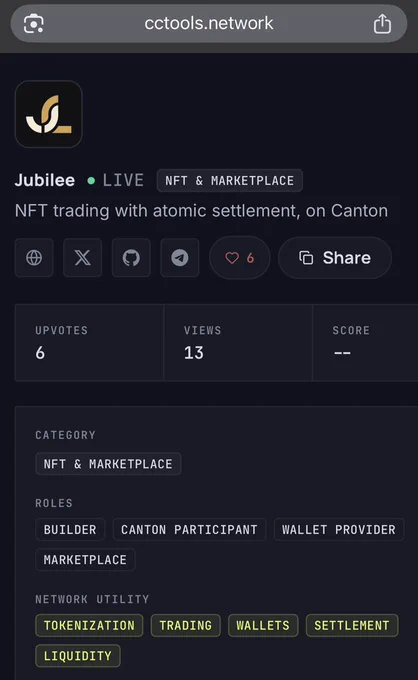Select the BUILDER role tag
Screen dimensions: 418x680
point(70,530)
